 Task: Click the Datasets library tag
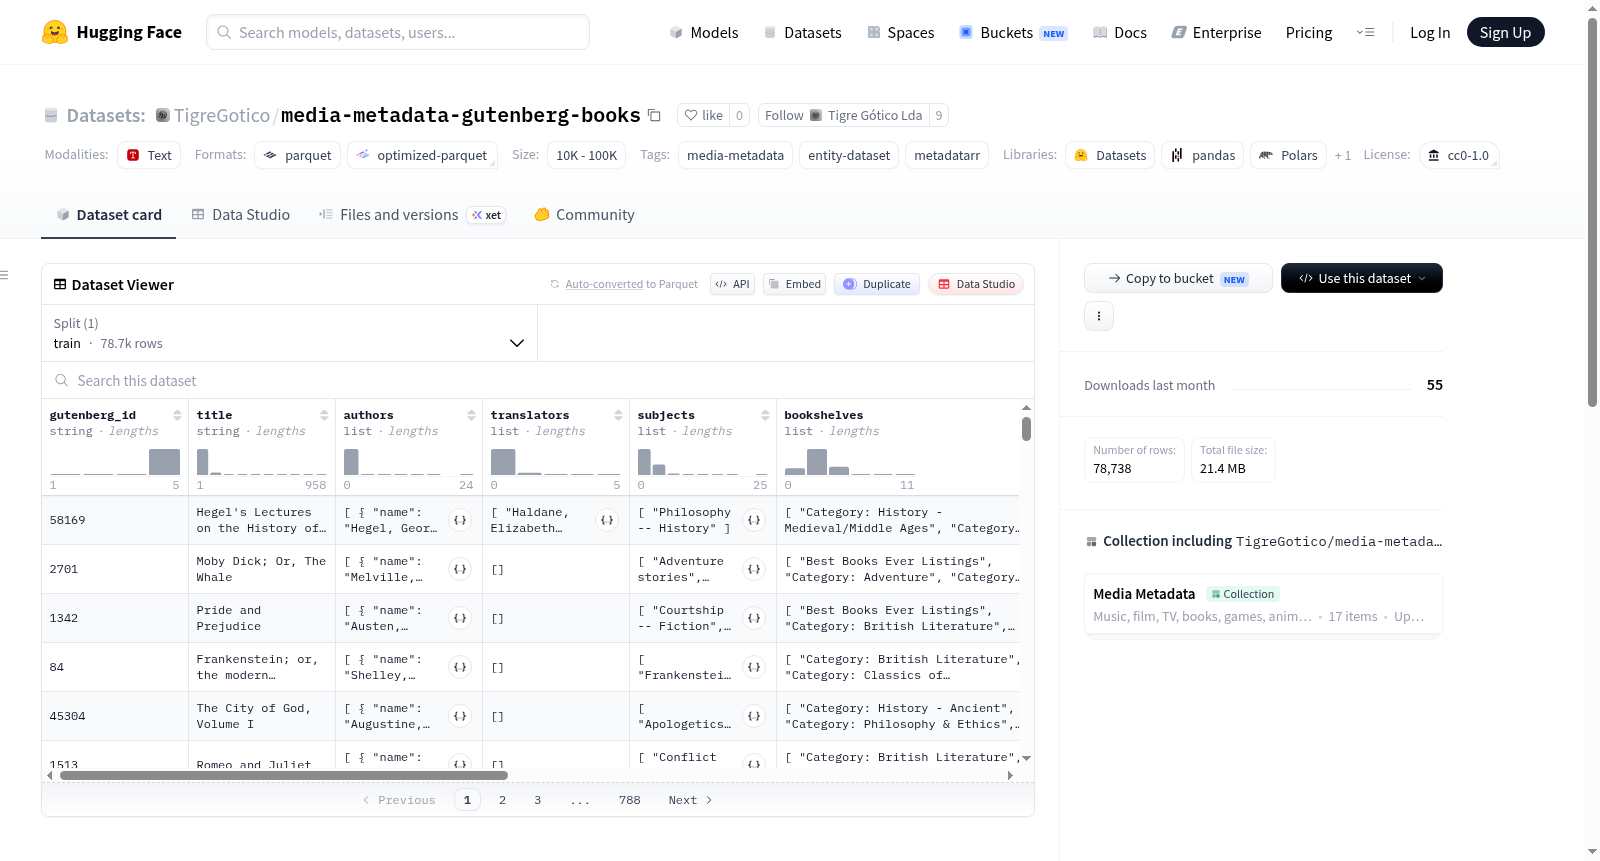[x=1110, y=155]
